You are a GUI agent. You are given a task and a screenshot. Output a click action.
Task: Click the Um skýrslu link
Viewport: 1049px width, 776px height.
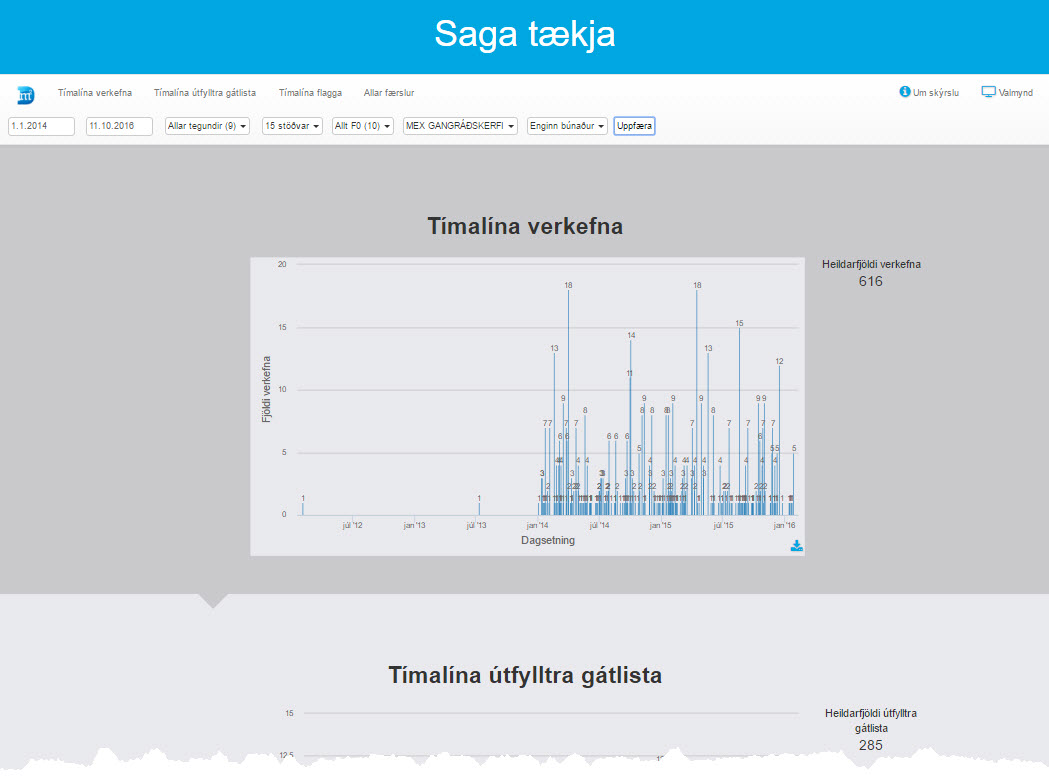[x=936, y=93]
